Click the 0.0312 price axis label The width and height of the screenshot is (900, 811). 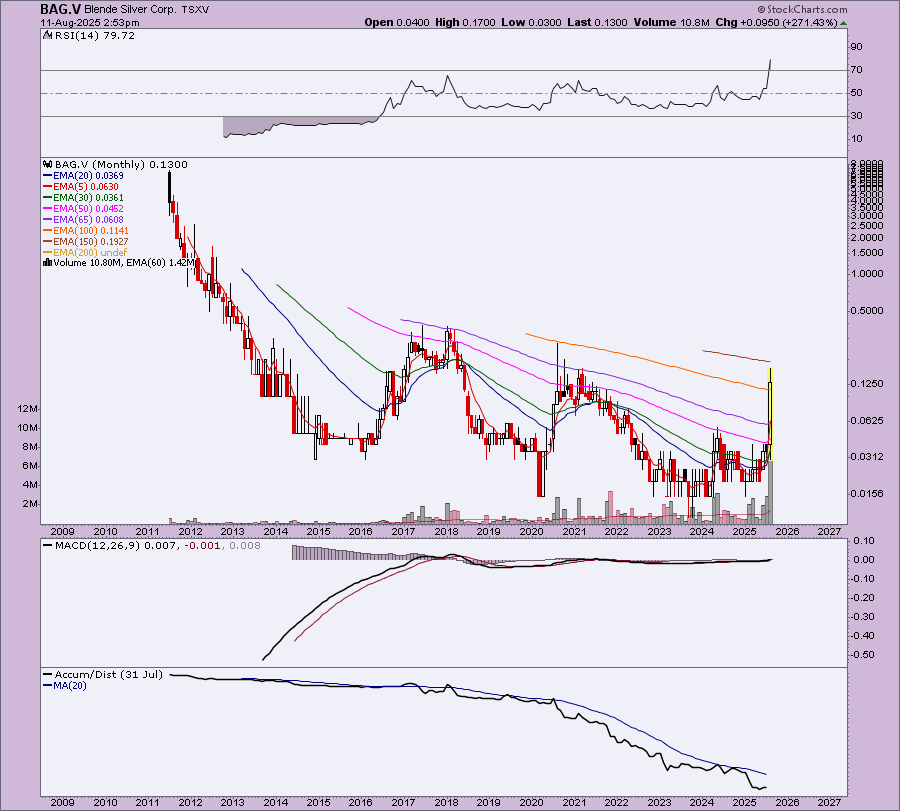(x=867, y=457)
